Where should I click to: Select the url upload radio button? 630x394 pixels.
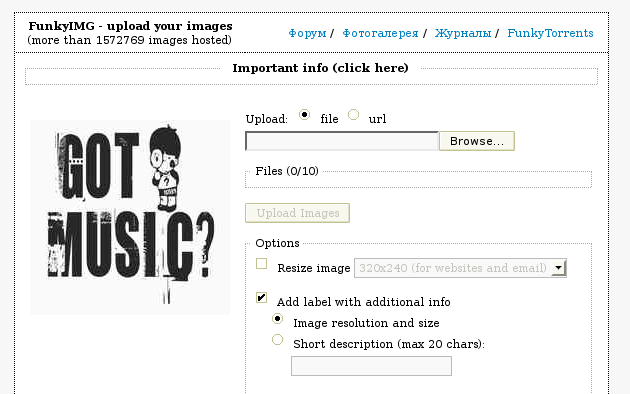354,115
